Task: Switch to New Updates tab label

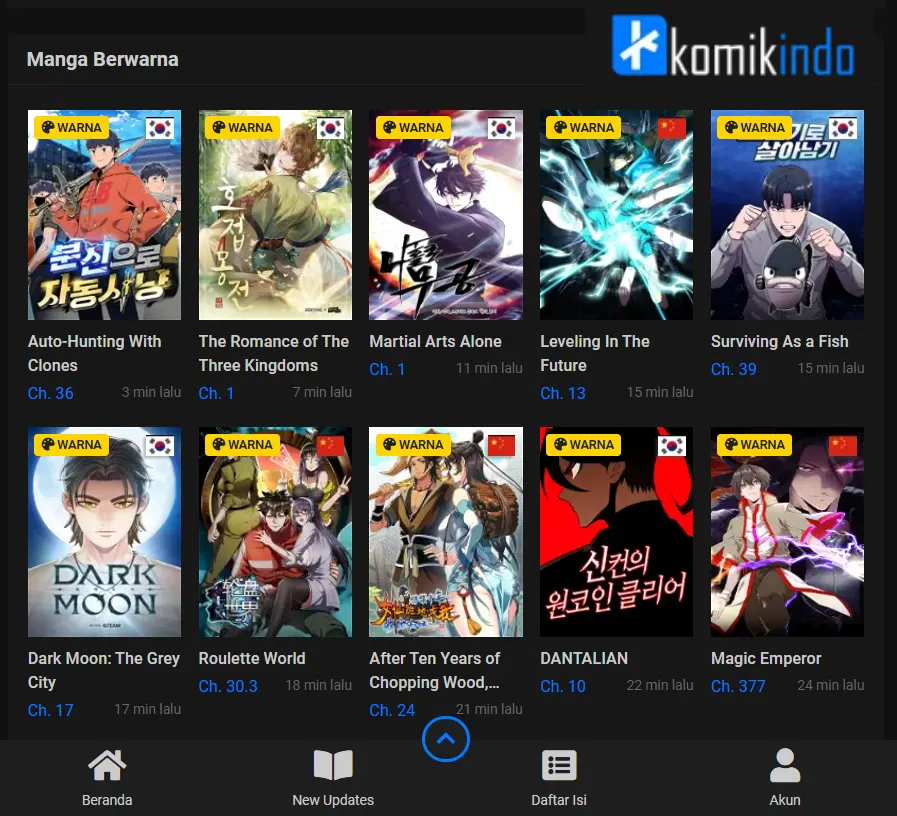Action: click(333, 800)
